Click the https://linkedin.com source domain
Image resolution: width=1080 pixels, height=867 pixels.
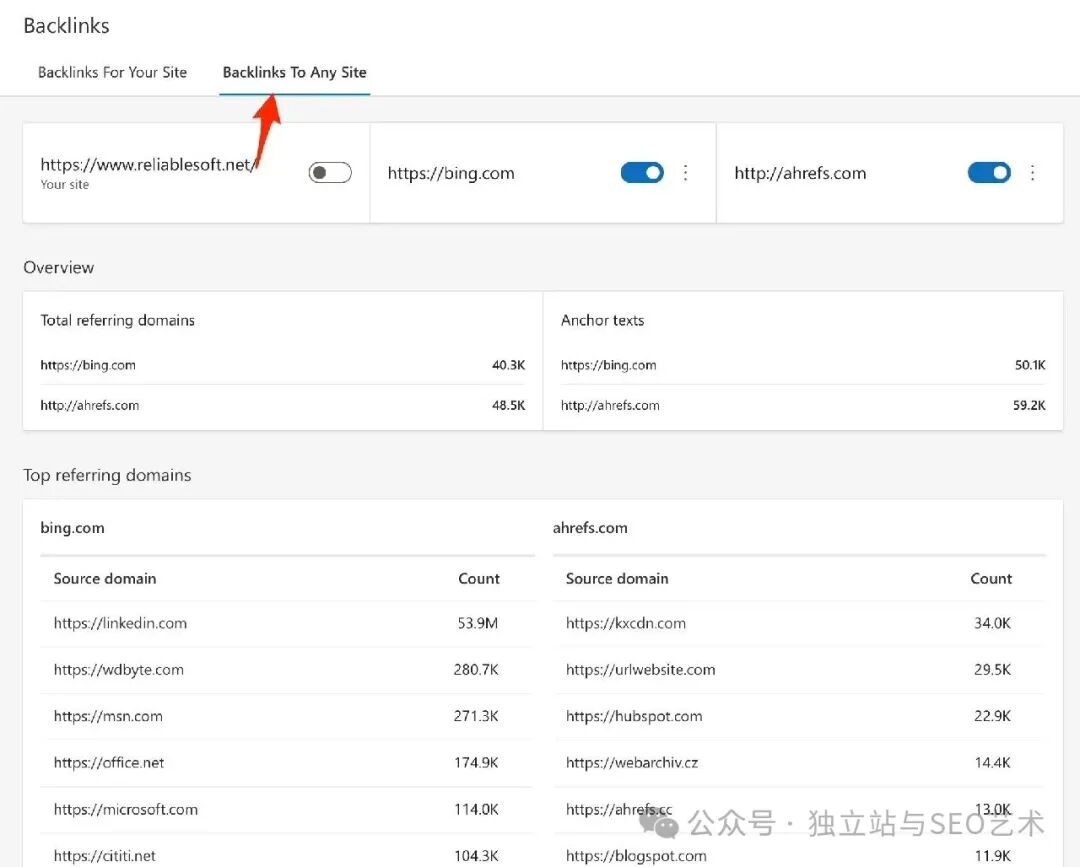point(120,623)
